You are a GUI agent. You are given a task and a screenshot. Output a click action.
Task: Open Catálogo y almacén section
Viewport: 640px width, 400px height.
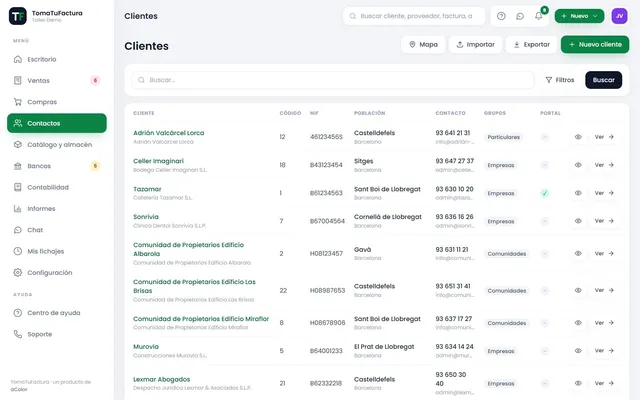tap(57, 144)
